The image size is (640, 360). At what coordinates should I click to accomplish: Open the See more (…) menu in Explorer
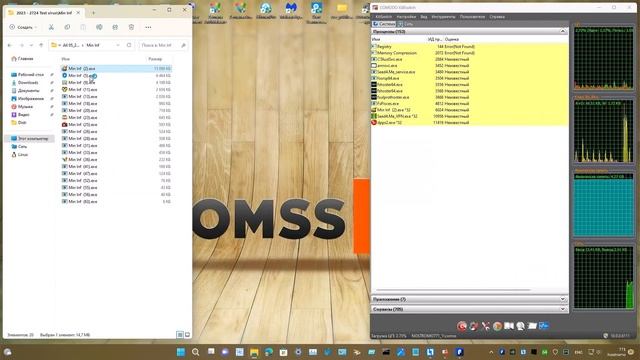click(x=148, y=27)
